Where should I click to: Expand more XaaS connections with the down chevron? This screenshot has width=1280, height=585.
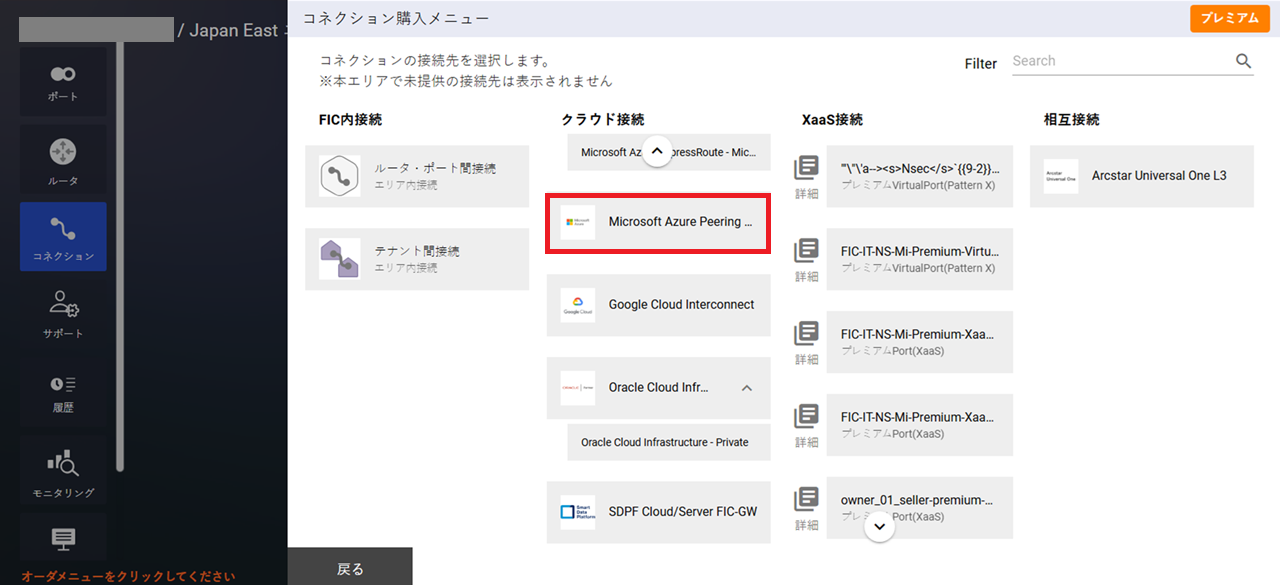(x=879, y=526)
